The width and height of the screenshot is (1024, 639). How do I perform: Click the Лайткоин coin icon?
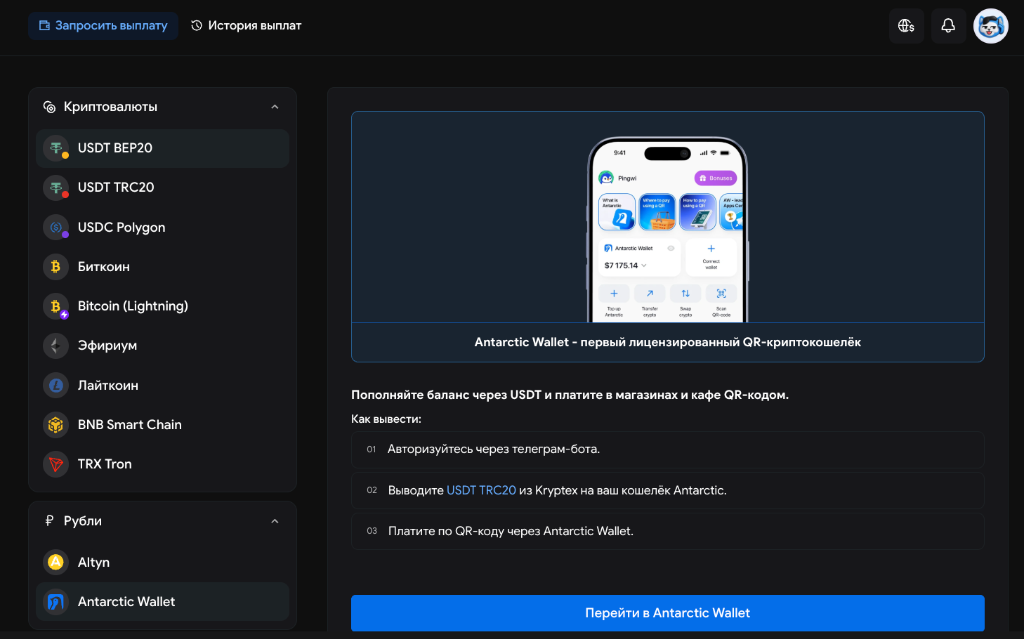(x=56, y=385)
